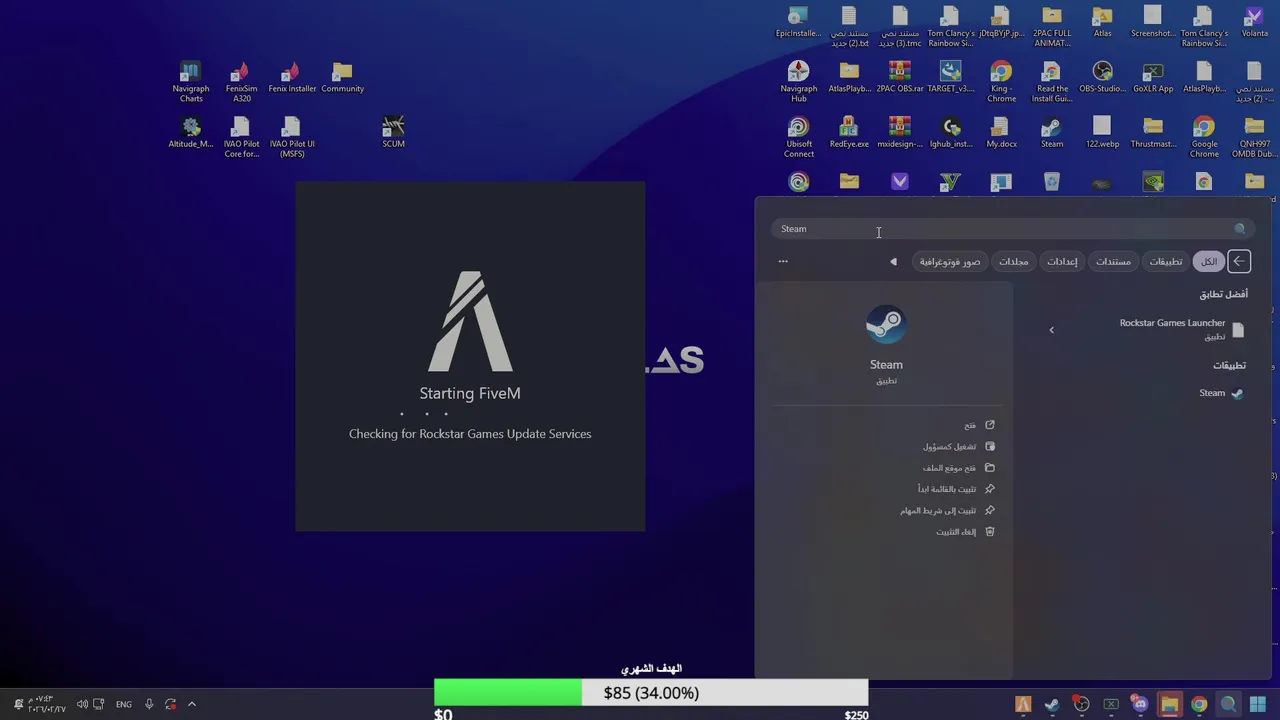Expand the Rockstar Games Launcher result chevron
This screenshot has height=720, width=1280.
coord(1051,329)
